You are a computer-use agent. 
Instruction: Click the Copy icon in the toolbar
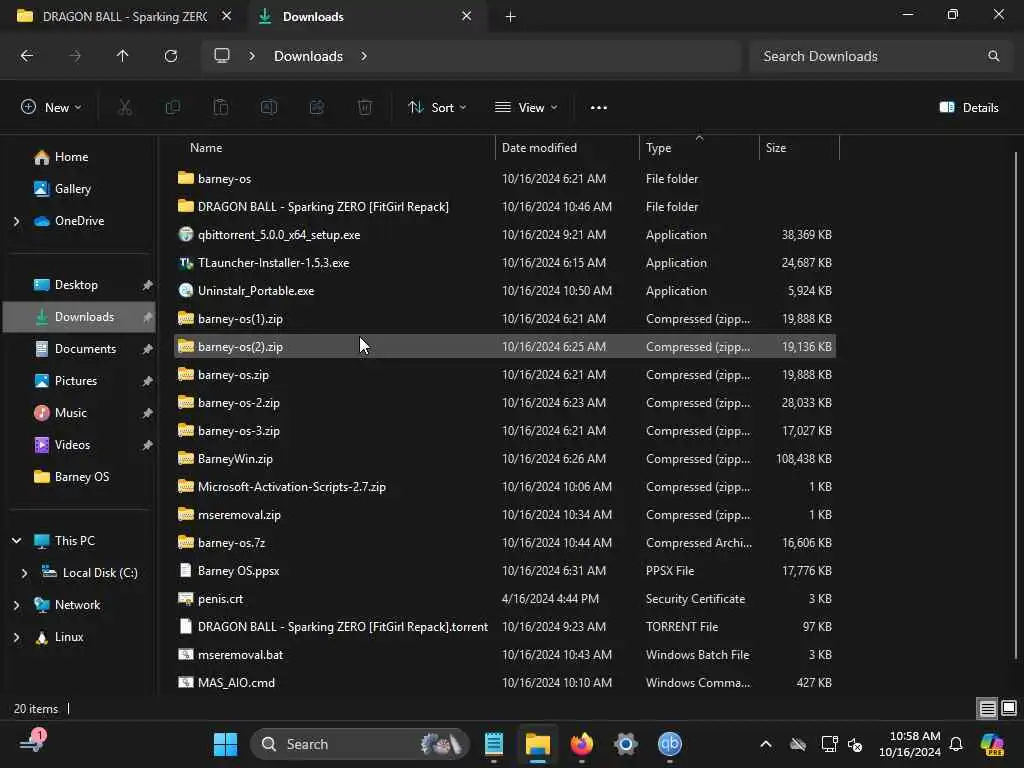point(172,108)
